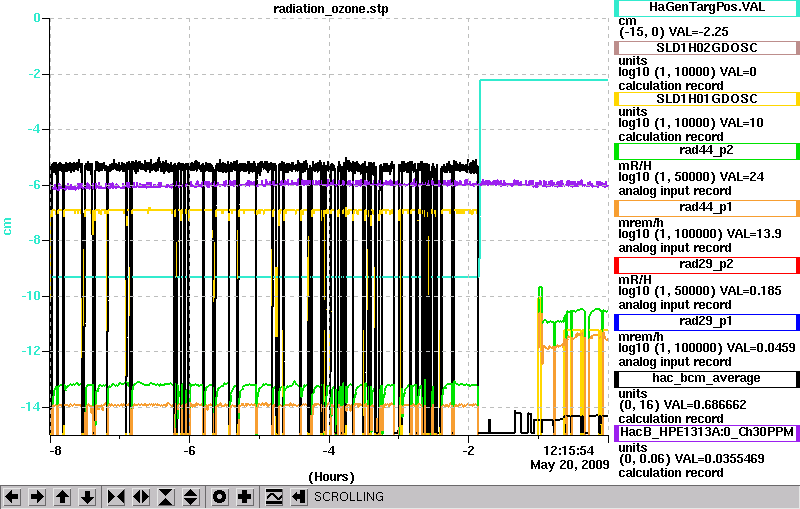Screen dimensions: 800x509
Task: Select the SLD1H02GDOSC curve legend
Action: click(707, 48)
